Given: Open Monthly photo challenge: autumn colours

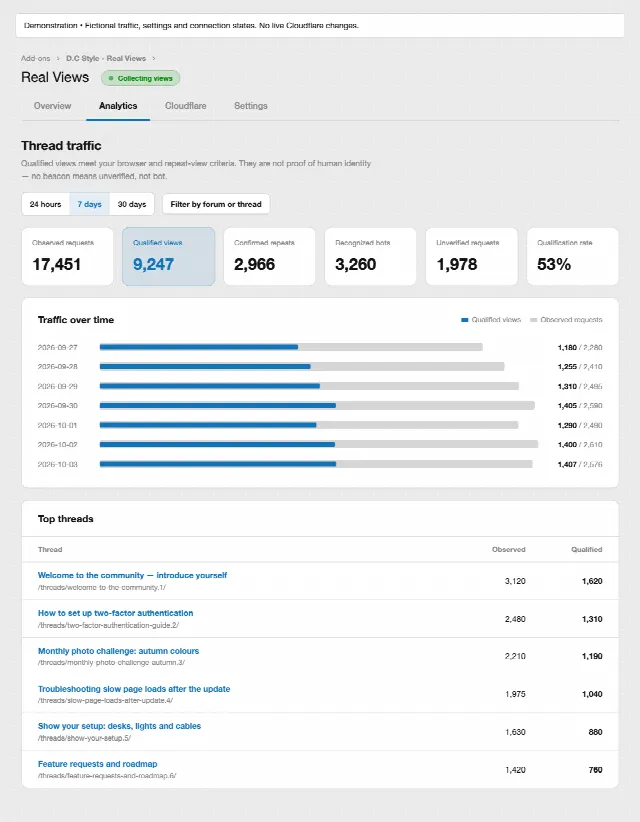Looking at the screenshot, I should 118,651.
